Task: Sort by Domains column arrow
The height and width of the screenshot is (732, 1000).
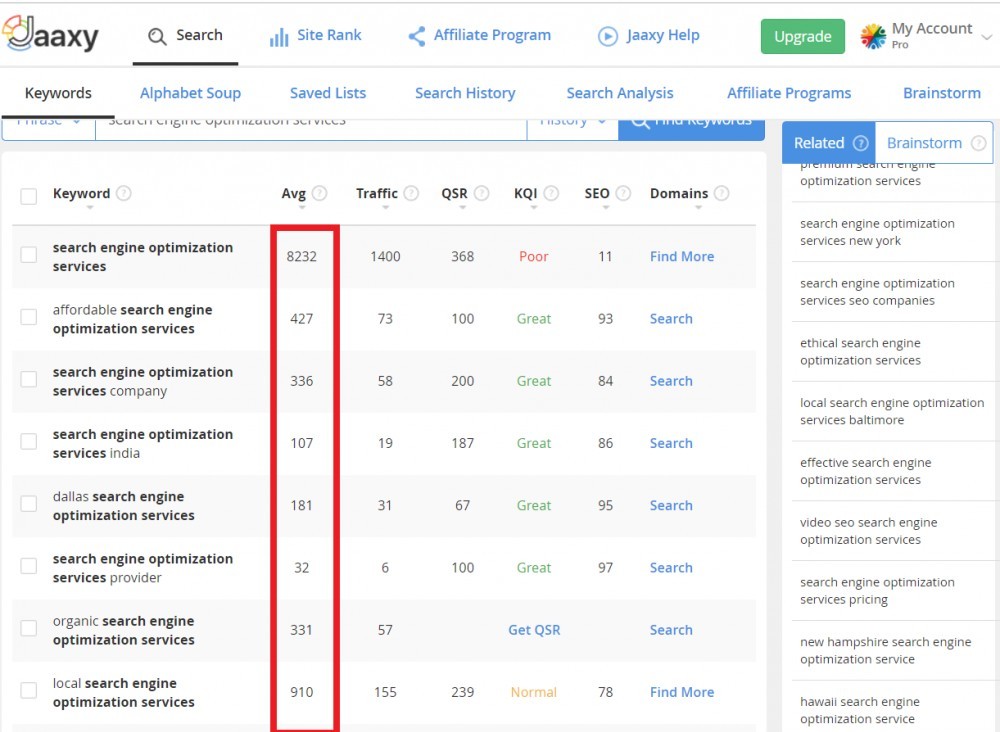Action: point(698,208)
